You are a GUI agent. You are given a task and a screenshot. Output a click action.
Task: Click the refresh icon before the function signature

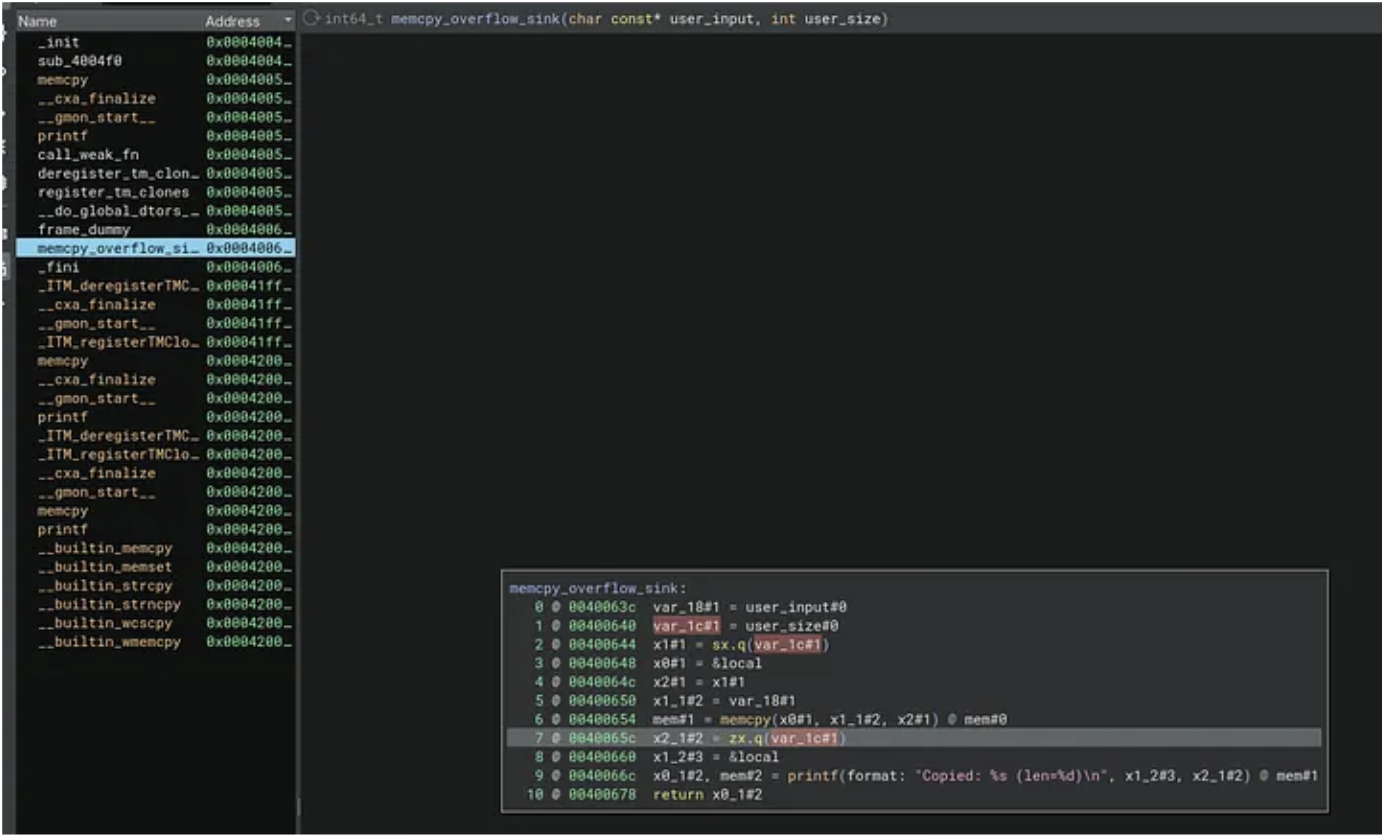[311, 20]
